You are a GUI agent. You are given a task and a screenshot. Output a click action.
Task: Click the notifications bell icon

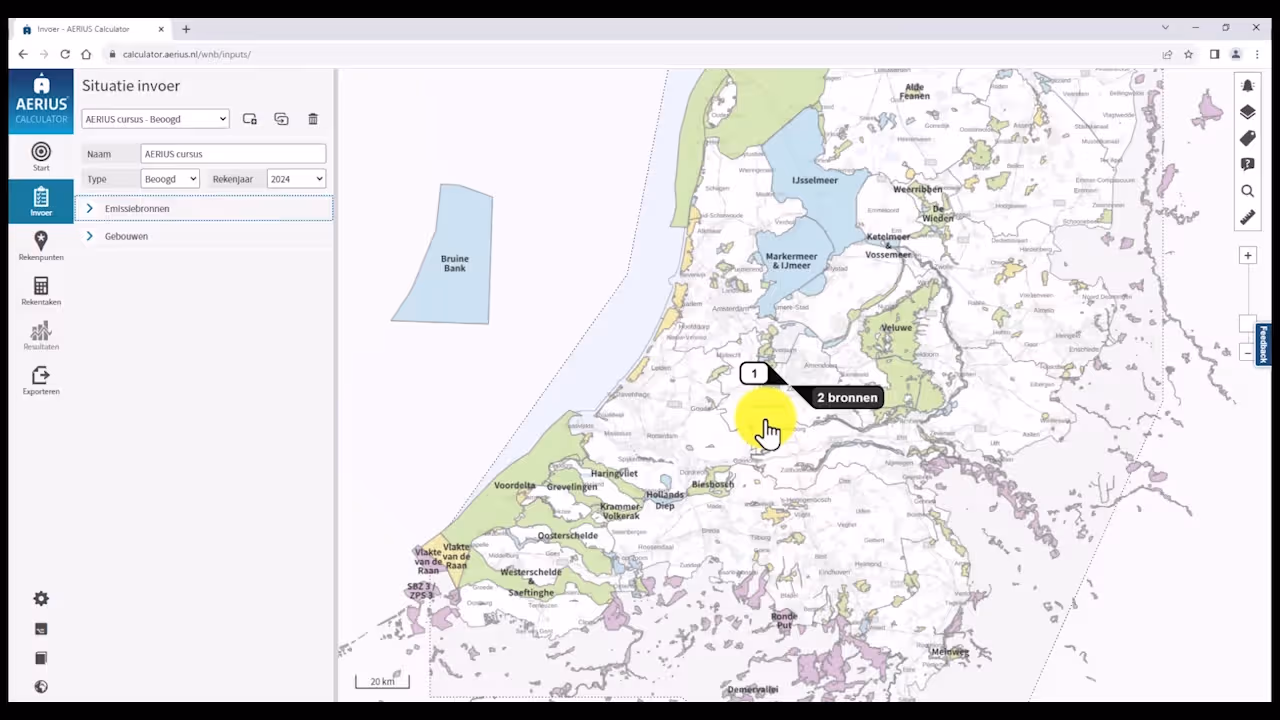click(1247, 86)
